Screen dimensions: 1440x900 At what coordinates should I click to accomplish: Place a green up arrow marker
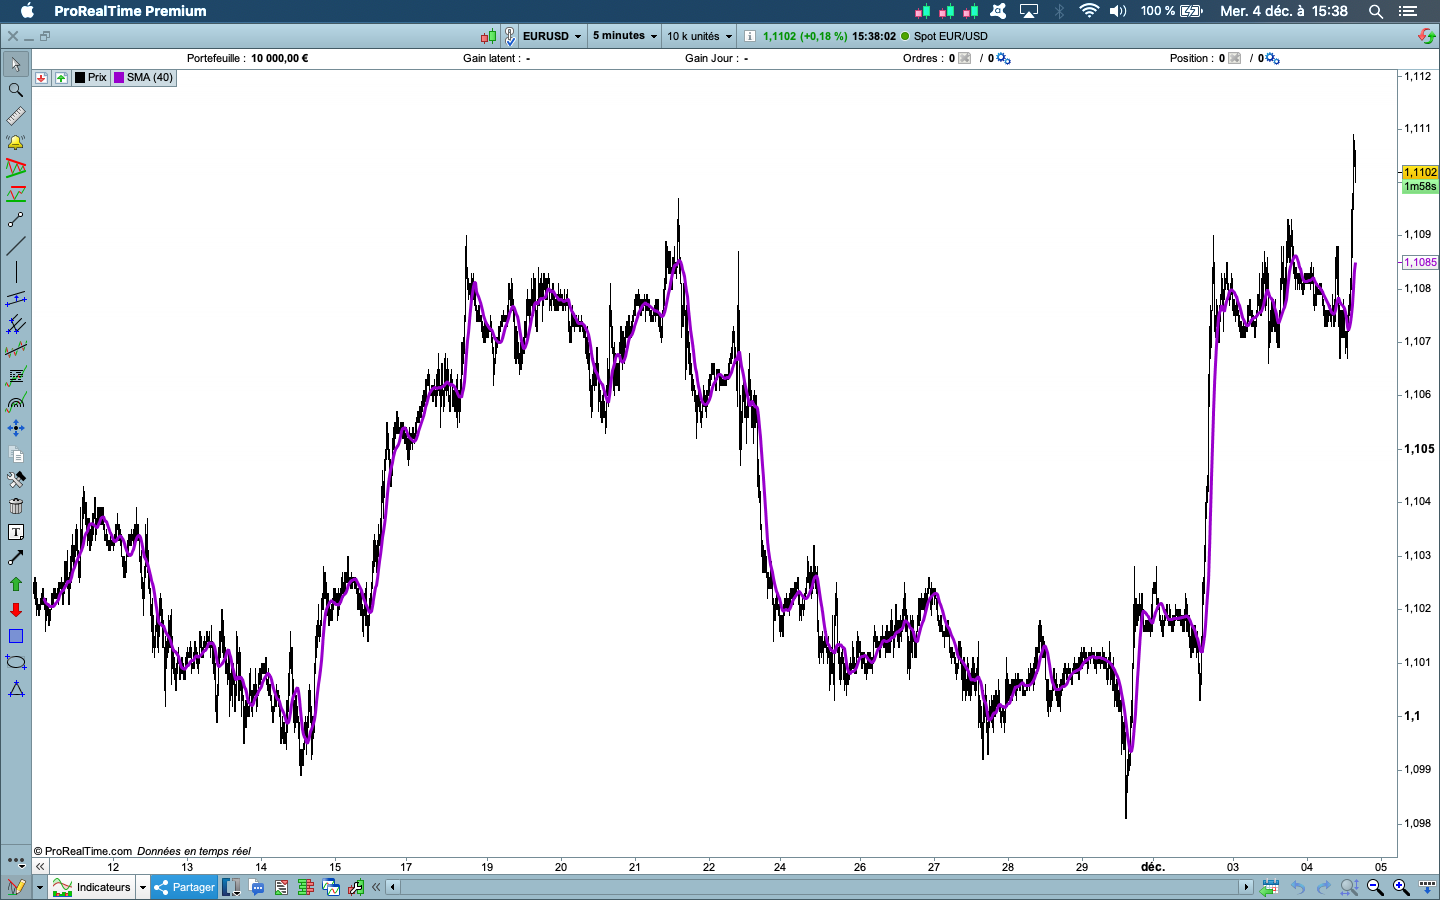point(15,584)
